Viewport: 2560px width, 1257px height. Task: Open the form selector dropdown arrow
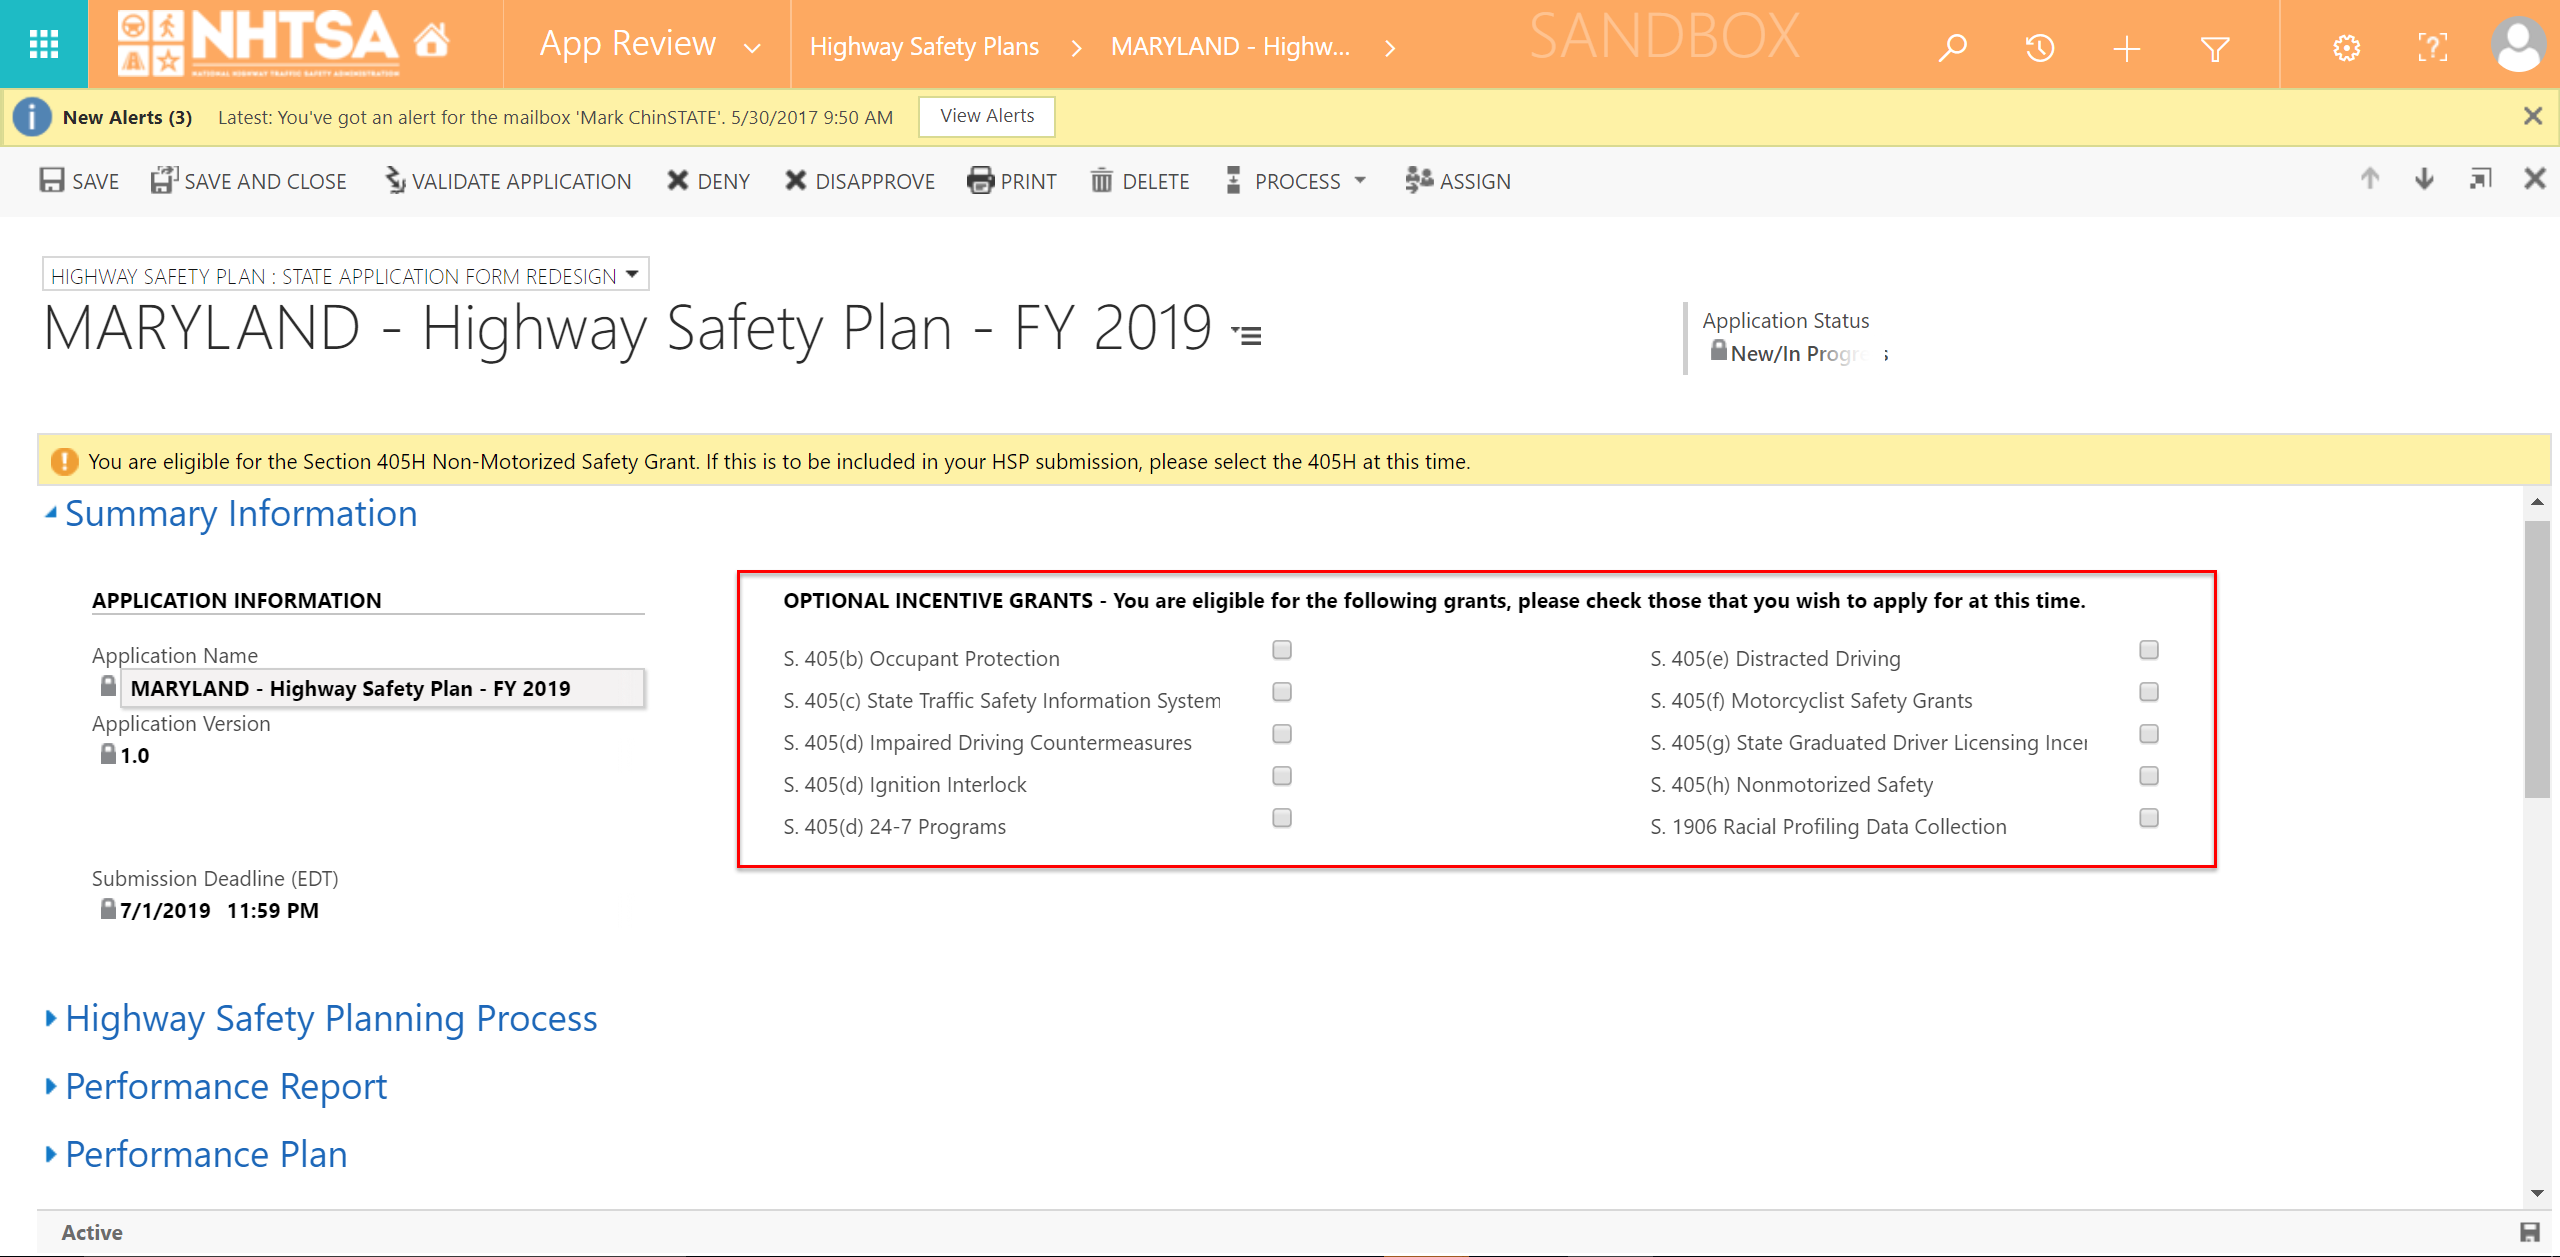[x=632, y=274]
